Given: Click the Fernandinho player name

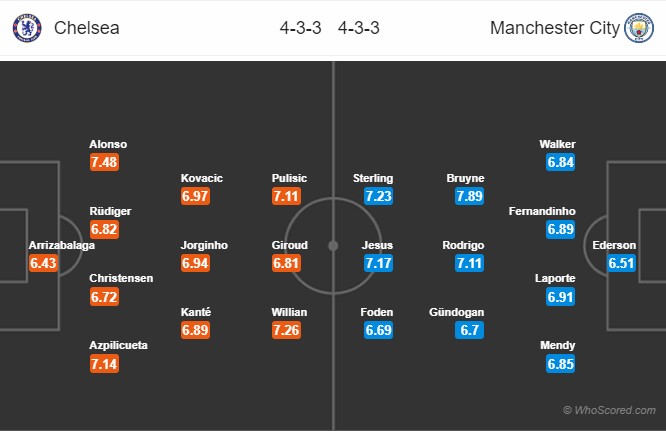Looking at the screenshot, I should (x=542, y=211).
